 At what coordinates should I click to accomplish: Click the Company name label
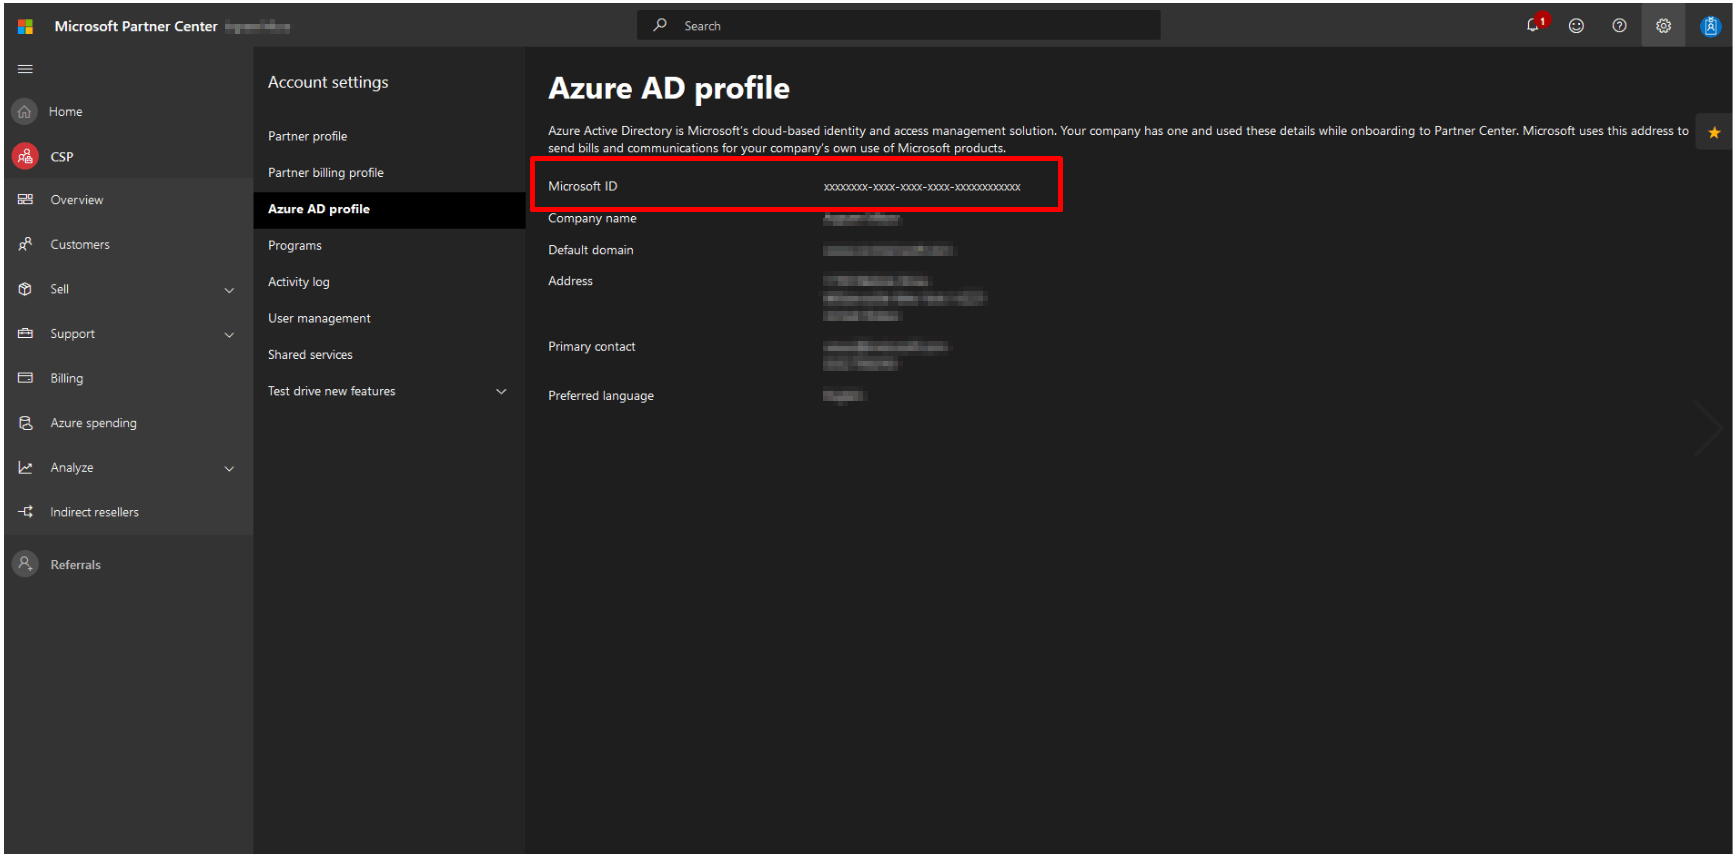tap(592, 218)
